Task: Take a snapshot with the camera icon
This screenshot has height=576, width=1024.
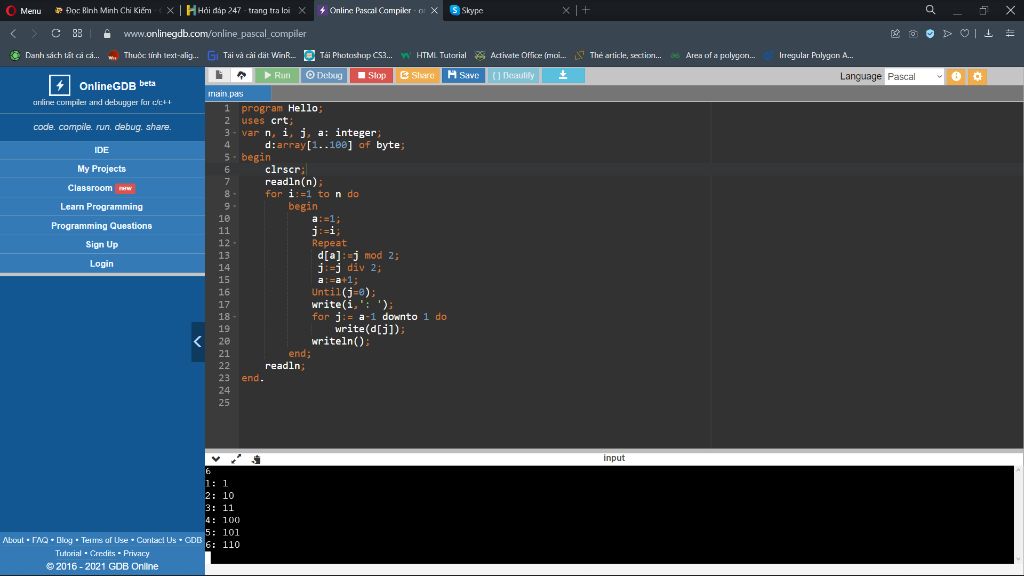Action: [x=913, y=33]
